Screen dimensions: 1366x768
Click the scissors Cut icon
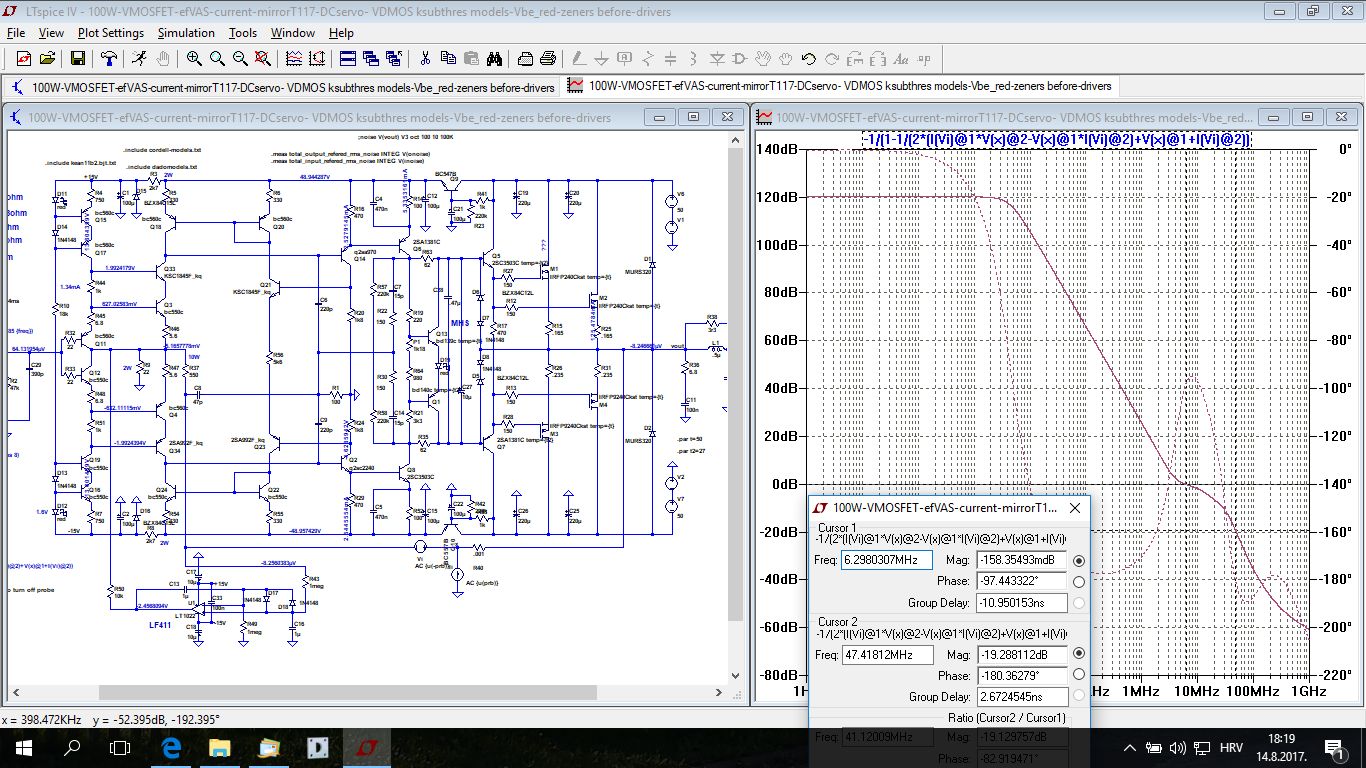point(425,58)
